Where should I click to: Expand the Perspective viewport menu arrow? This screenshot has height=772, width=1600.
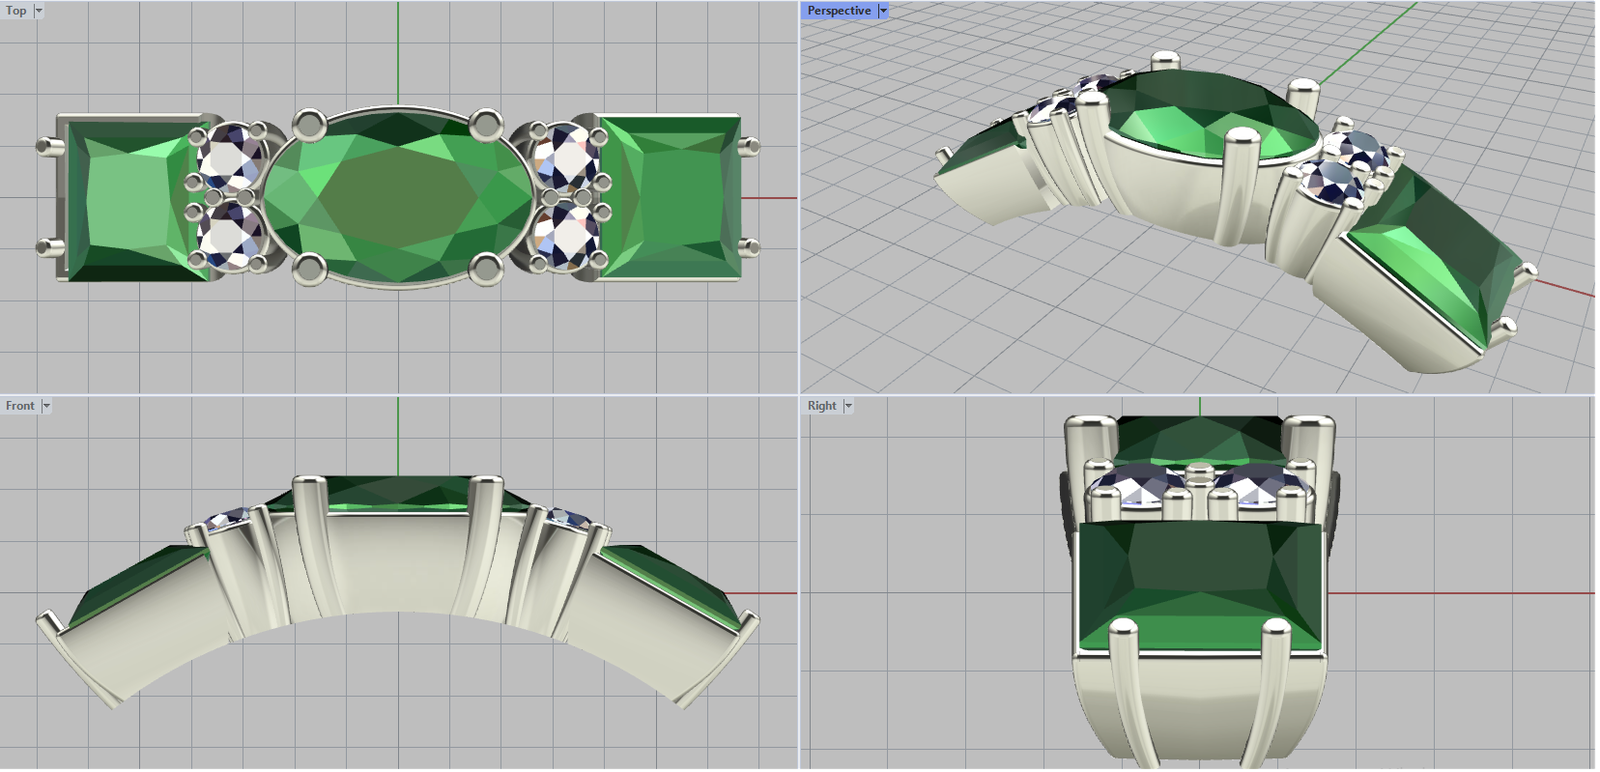tap(882, 11)
